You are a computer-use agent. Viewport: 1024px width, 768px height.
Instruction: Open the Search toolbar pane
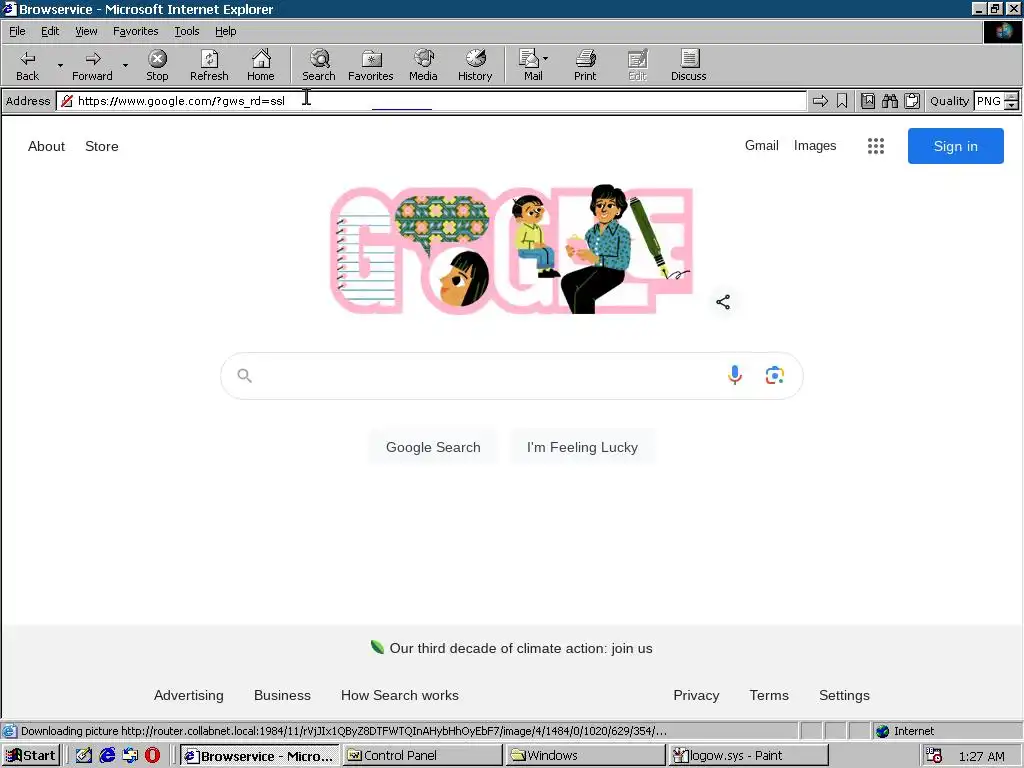click(319, 65)
